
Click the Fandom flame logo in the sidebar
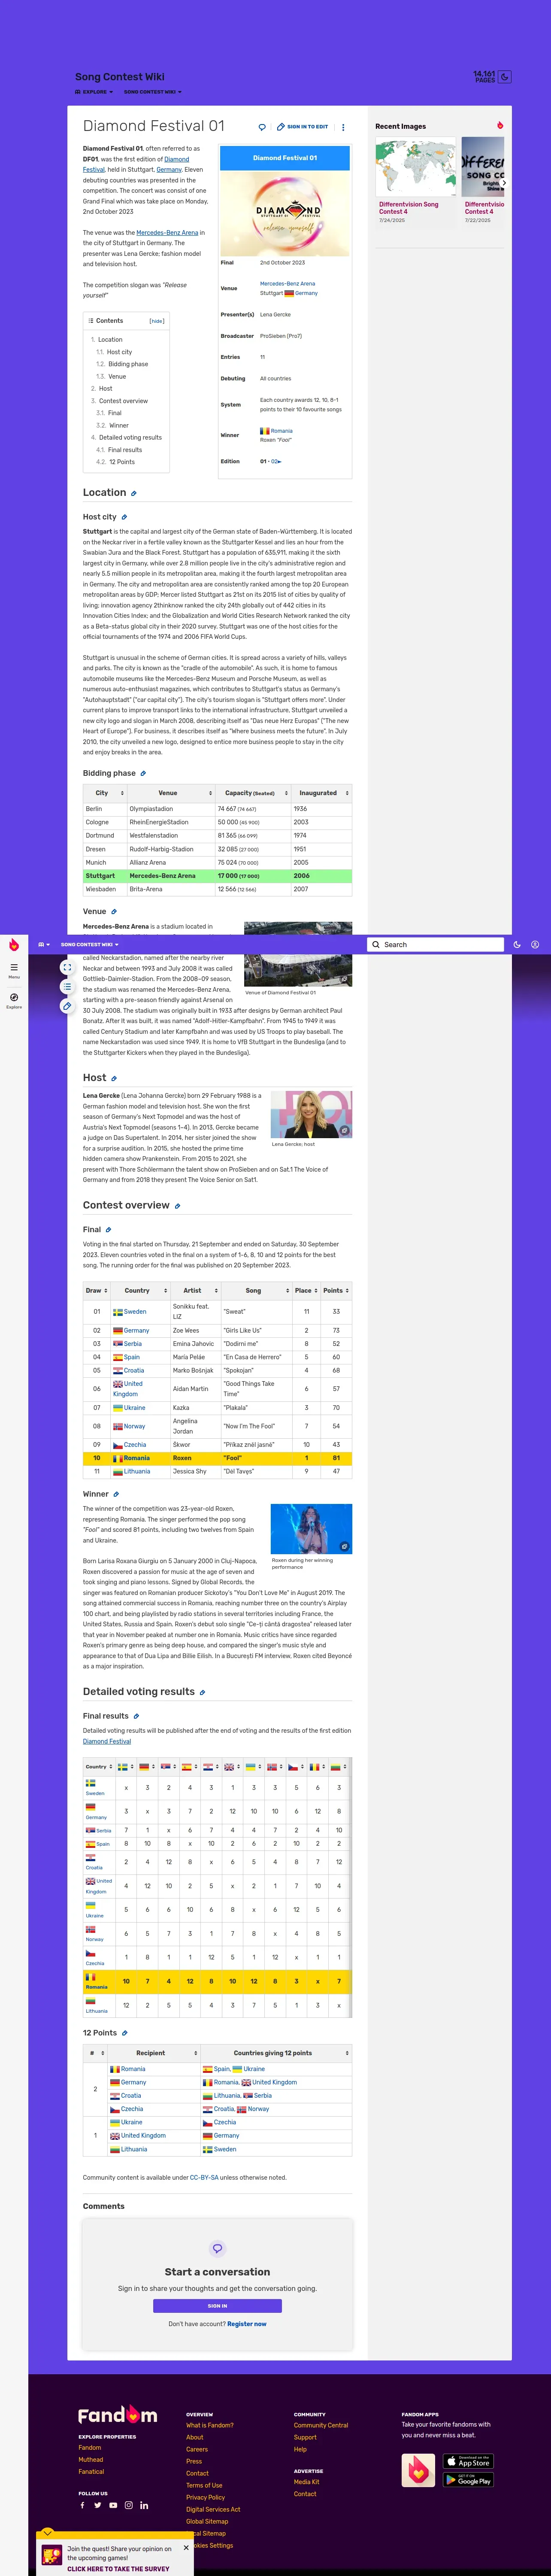pos(14,944)
